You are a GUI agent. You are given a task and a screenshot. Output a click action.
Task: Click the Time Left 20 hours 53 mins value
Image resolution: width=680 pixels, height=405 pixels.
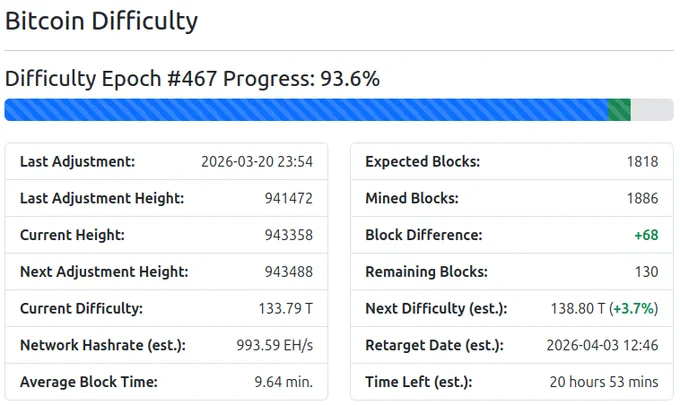[x=604, y=382]
